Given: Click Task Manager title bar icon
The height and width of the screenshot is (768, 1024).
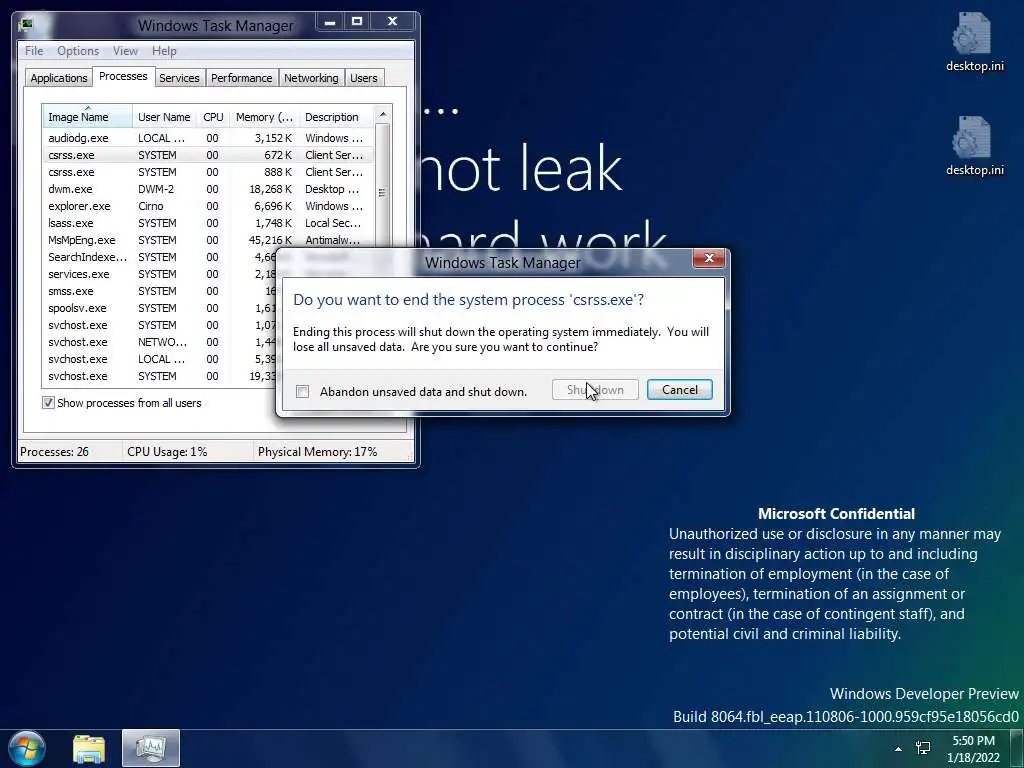Looking at the screenshot, I should tap(26, 25).
